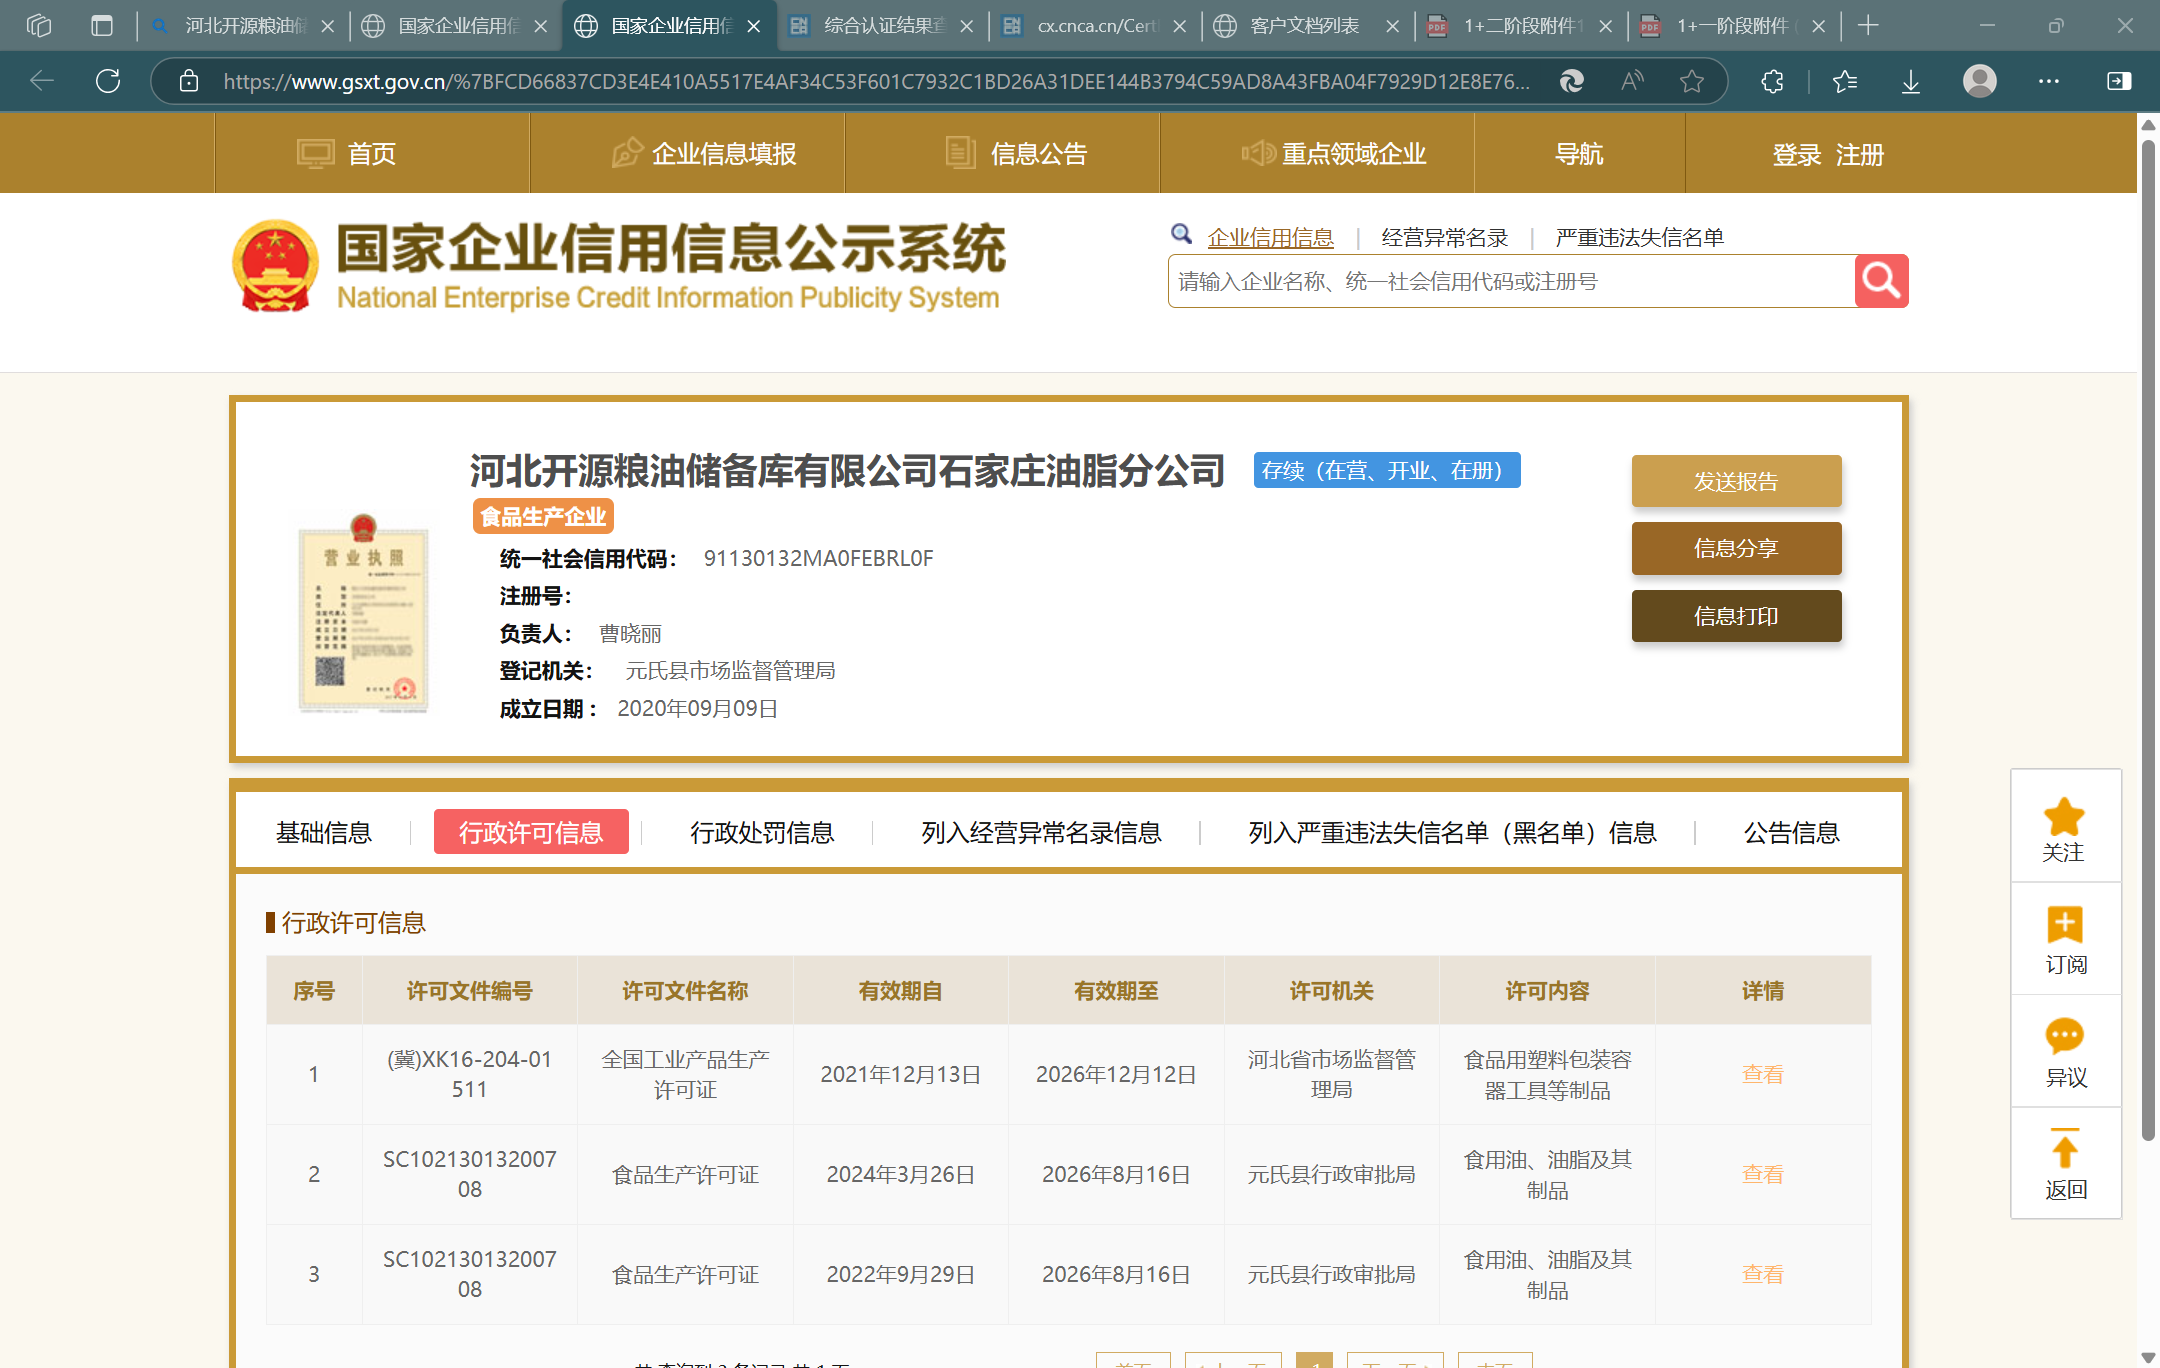Click the 登录 link
The image size is (2160, 1368).
point(1797,155)
